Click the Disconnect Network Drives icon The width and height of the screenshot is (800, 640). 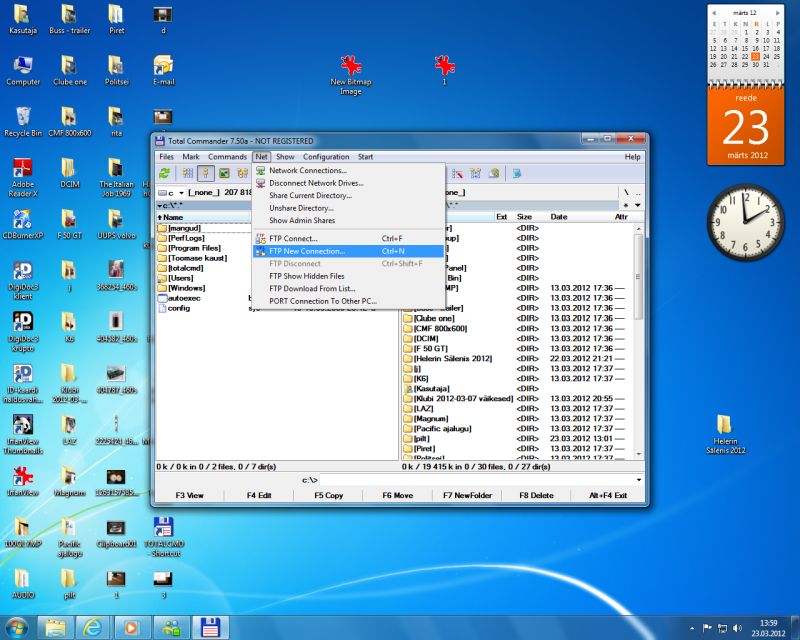(261, 183)
